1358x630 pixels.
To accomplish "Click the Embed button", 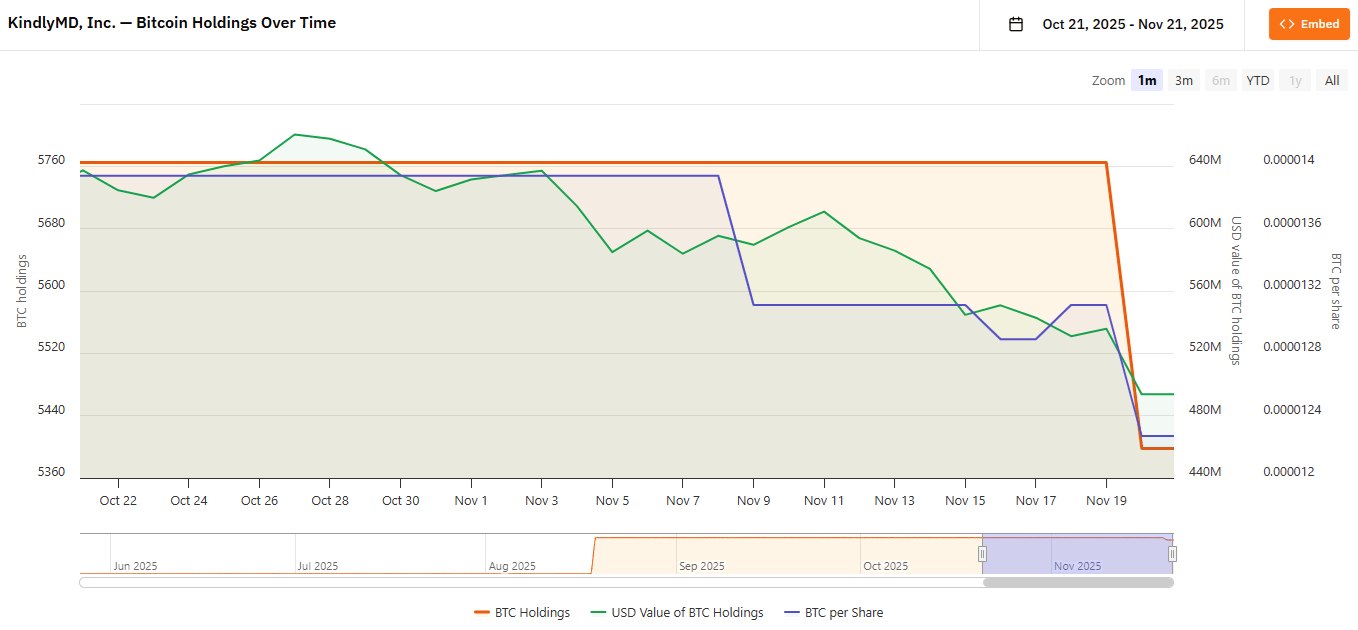I will [x=1309, y=24].
